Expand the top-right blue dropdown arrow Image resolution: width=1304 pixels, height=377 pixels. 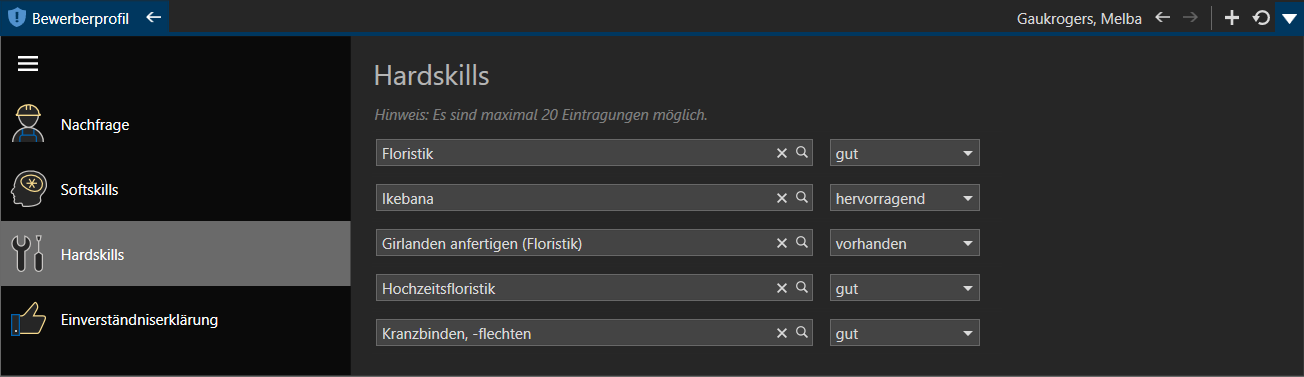tap(1289, 17)
